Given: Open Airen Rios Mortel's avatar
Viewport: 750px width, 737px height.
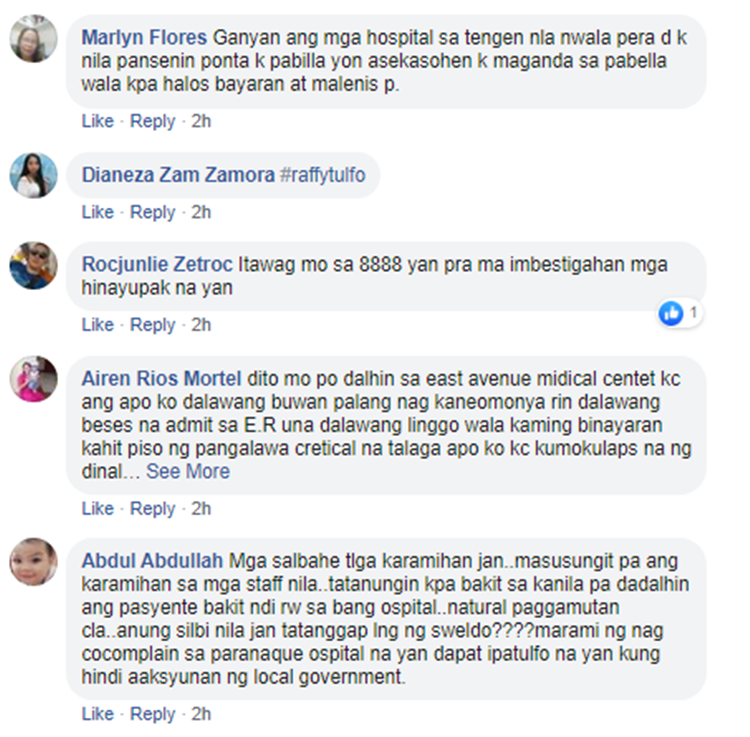Looking at the screenshot, I should pyautogui.click(x=33, y=379).
